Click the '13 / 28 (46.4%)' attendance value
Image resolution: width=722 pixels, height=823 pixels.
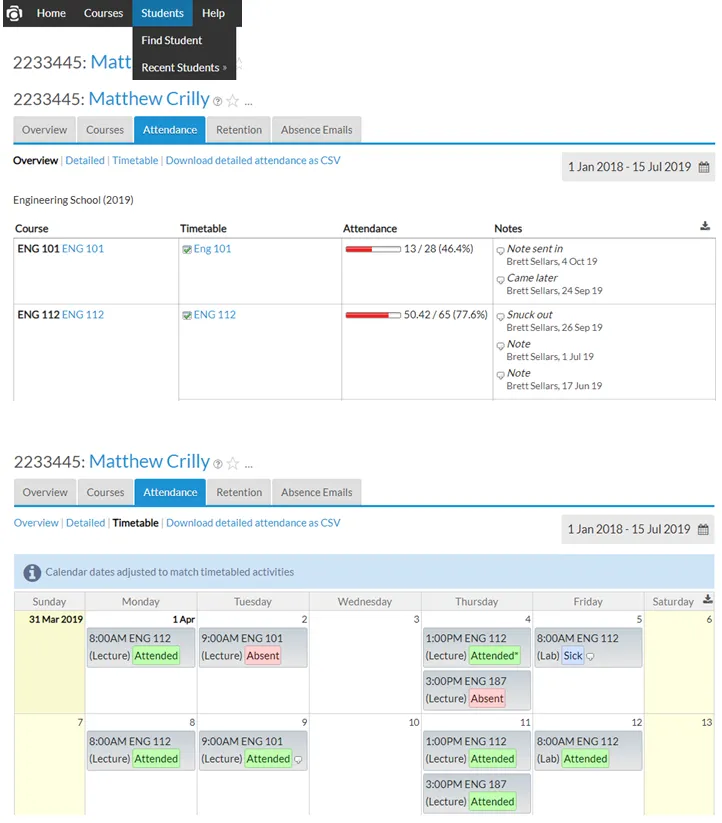438,249
